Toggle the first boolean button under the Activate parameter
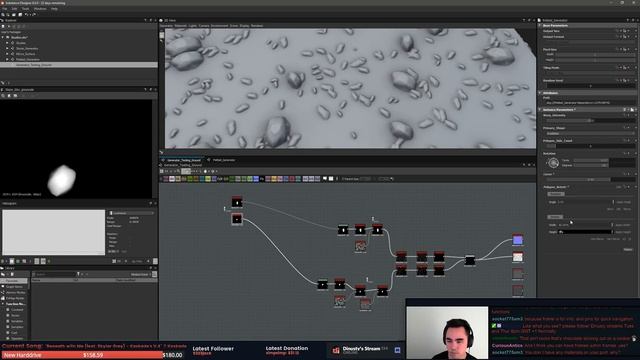Image resolution: width=640 pixels, height=360 pixels. 556,194
